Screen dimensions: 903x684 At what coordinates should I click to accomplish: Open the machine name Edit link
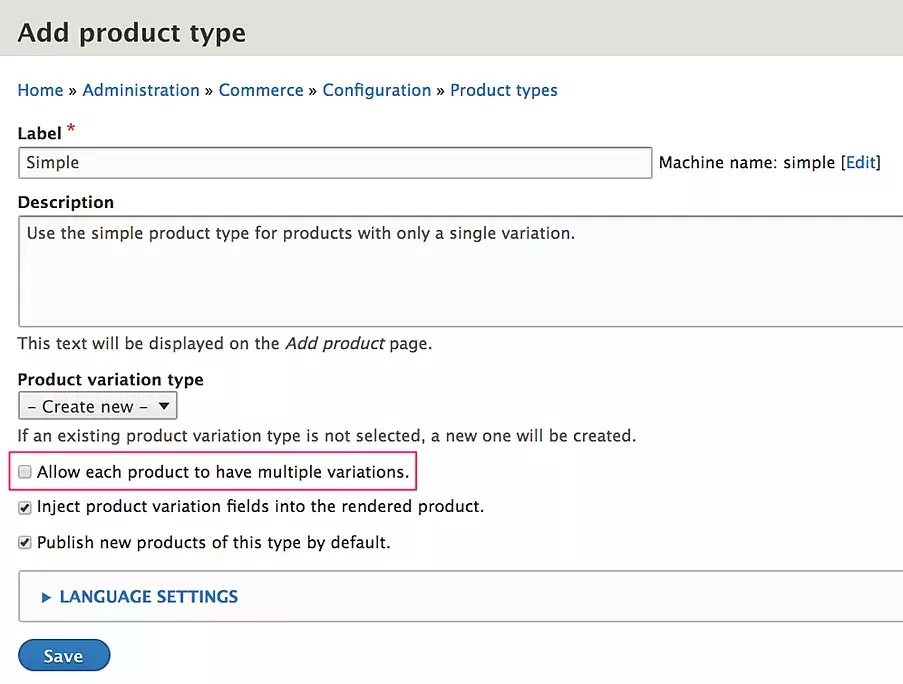[861, 162]
